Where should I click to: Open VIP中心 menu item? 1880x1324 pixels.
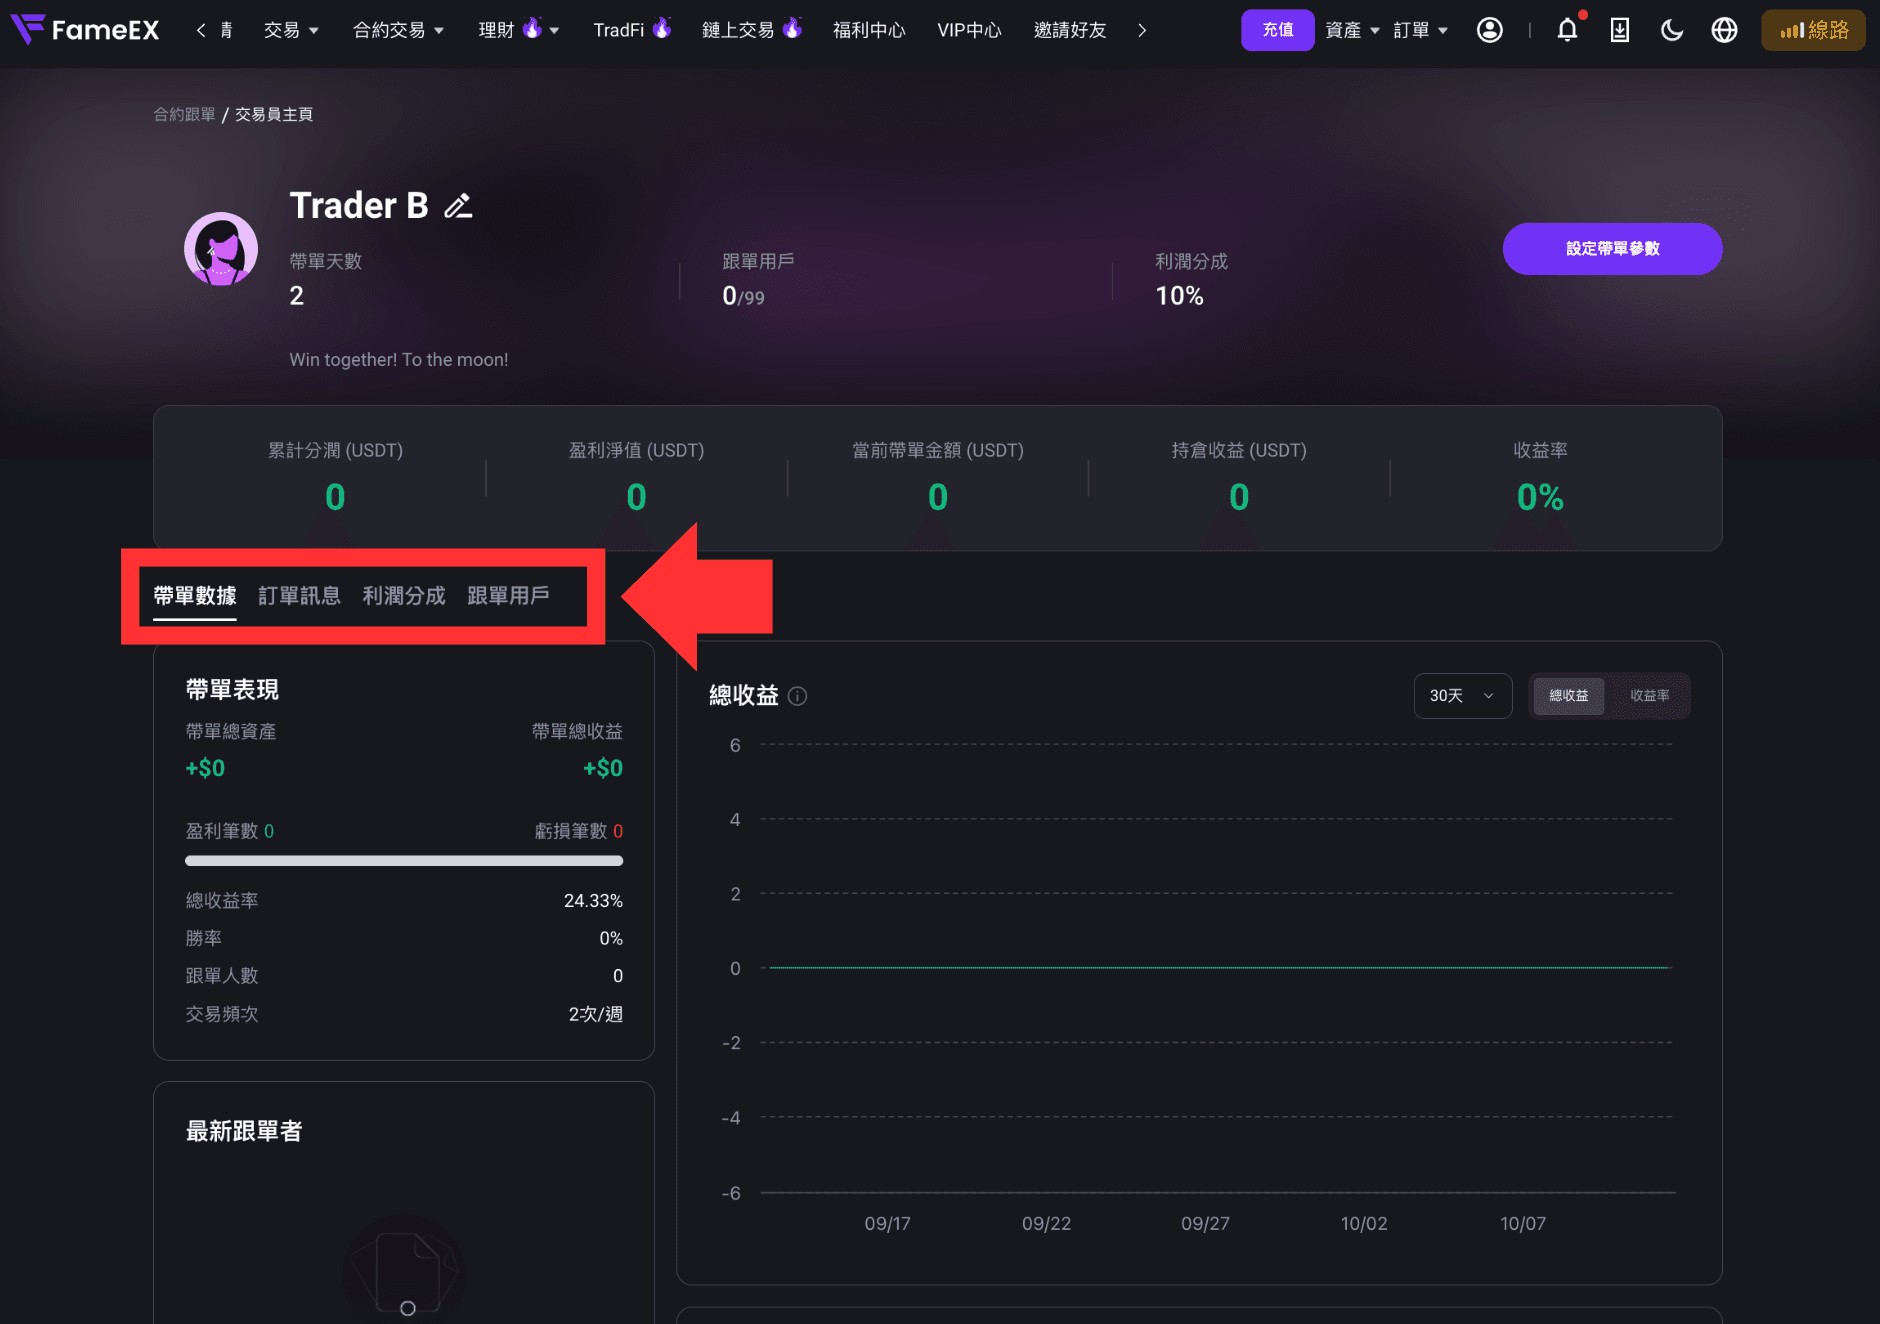click(x=969, y=30)
